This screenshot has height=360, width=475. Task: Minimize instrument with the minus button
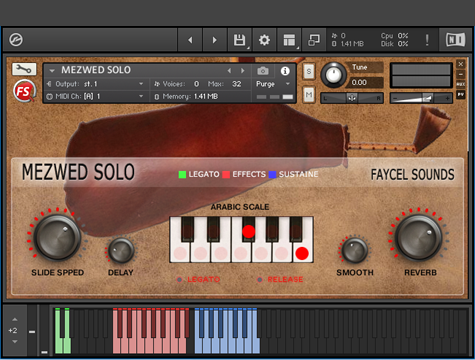click(461, 74)
